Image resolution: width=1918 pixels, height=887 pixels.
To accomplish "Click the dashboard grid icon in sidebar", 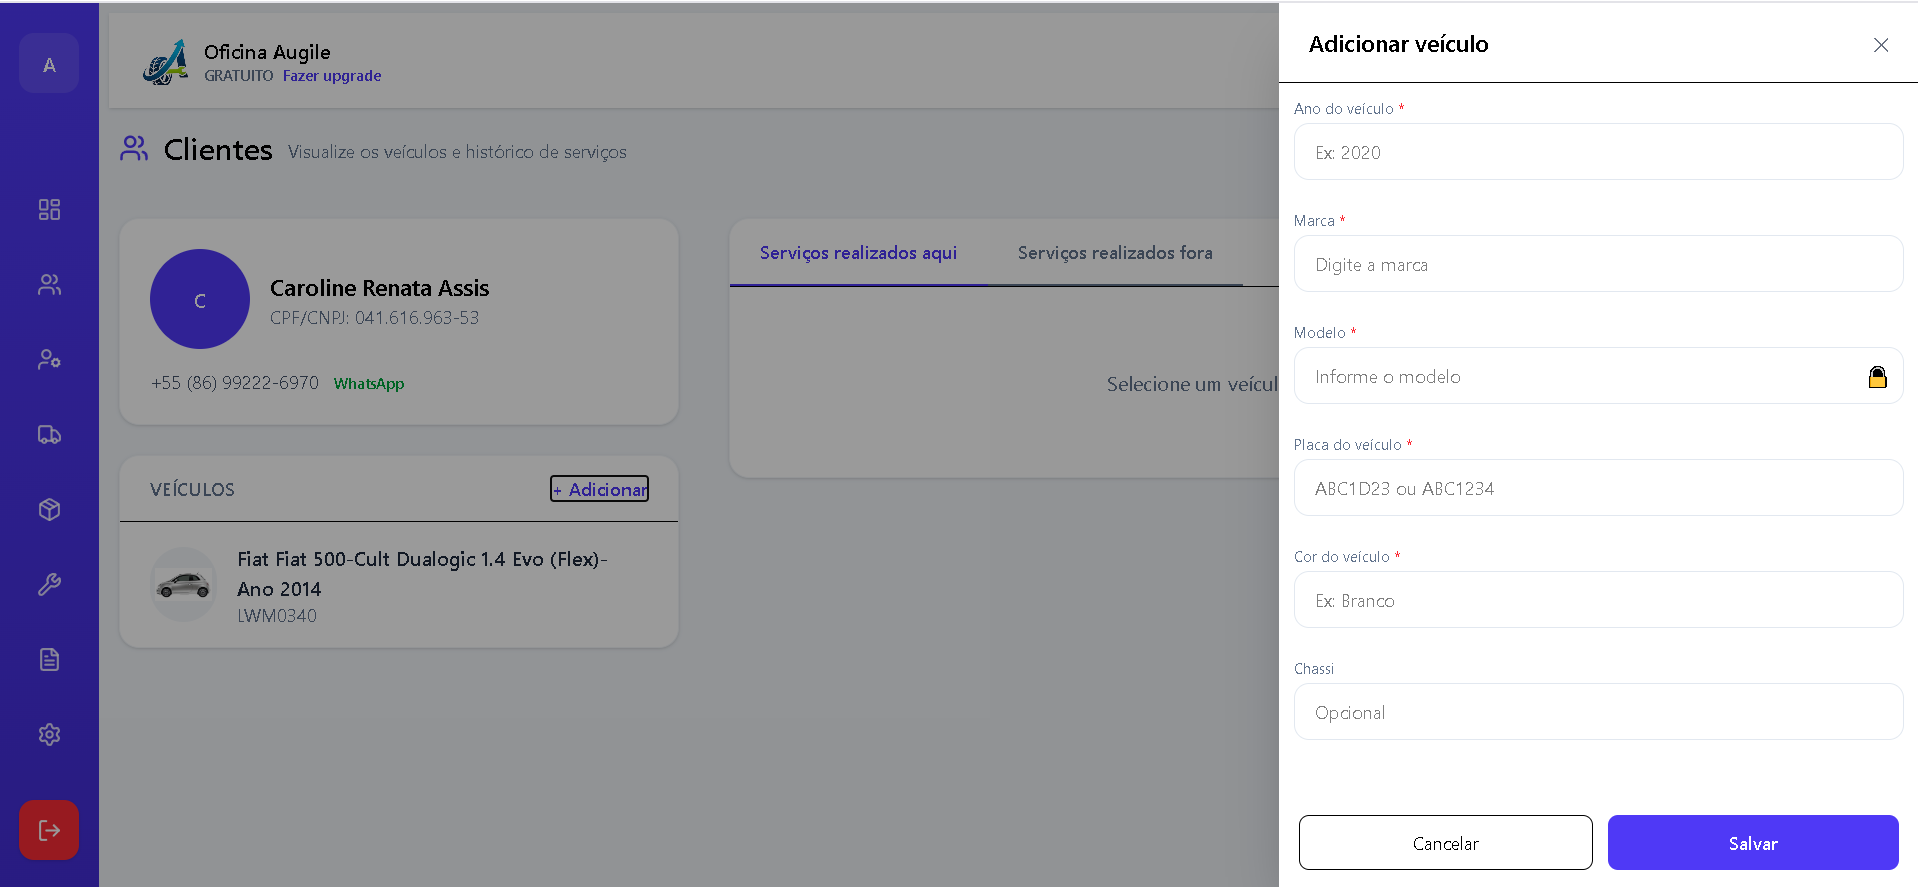I will click(49, 209).
